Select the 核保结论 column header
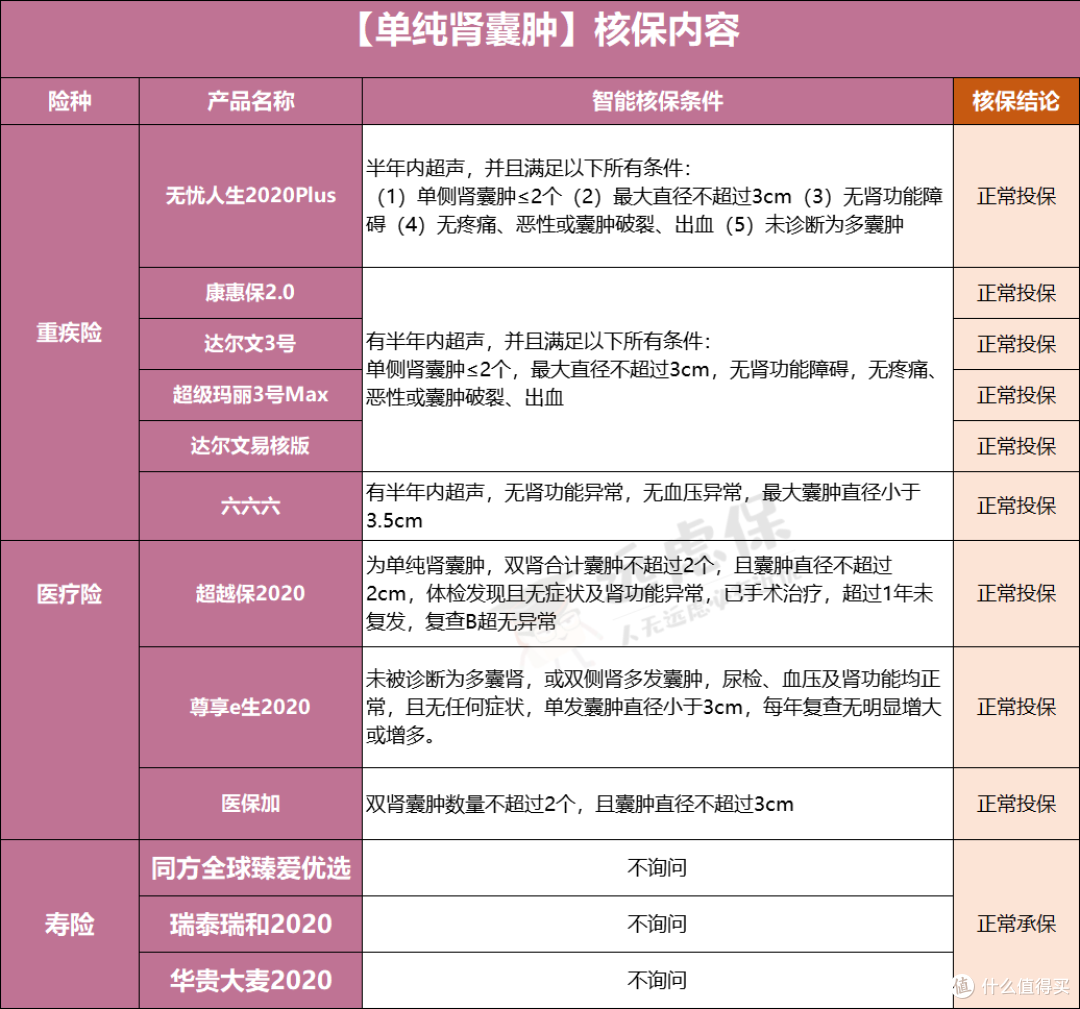The height and width of the screenshot is (1009, 1080). [x=1016, y=101]
